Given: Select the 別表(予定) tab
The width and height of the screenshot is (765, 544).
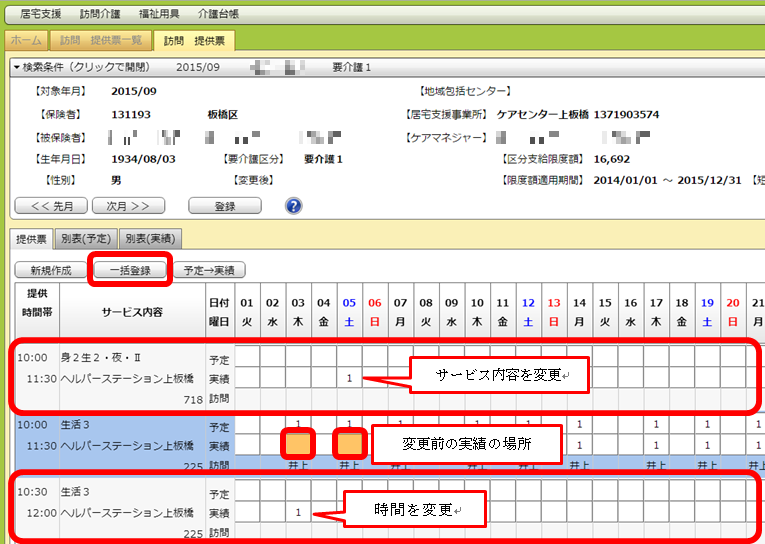Looking at the screenshot, I should pos(86,238).
